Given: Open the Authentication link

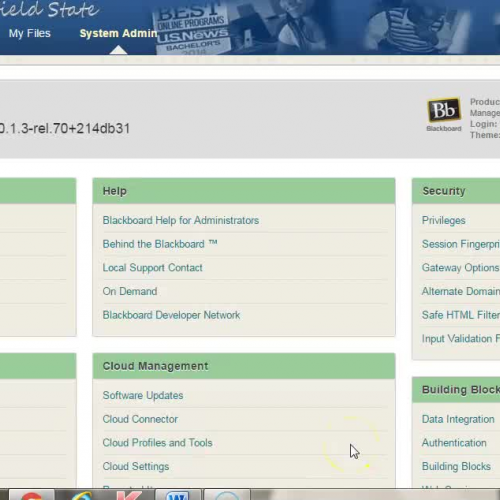Looking at the screenshot, I should point(454,443).
